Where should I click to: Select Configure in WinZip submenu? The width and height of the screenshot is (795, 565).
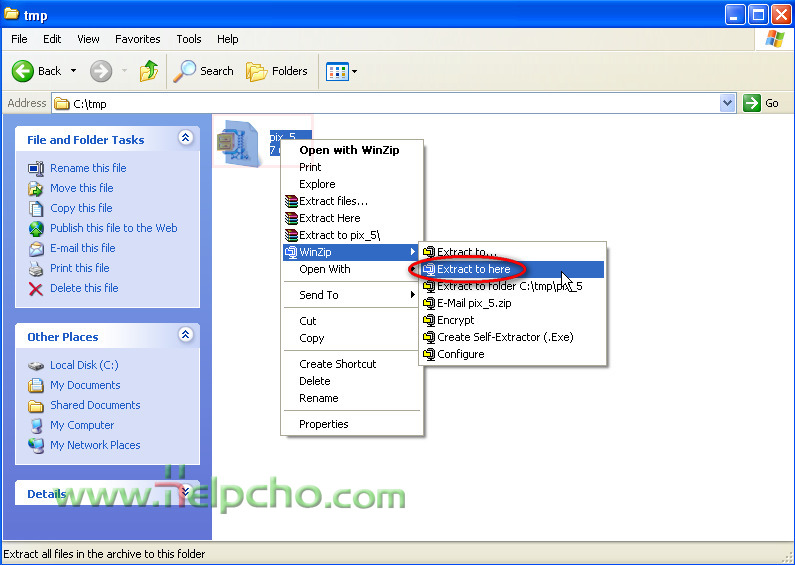512,354
